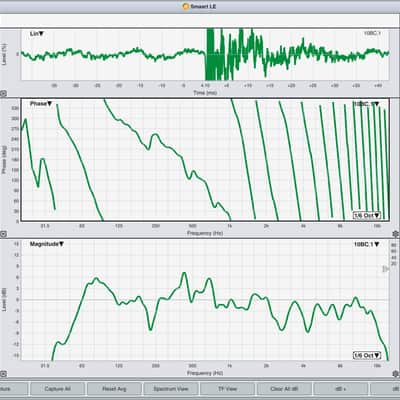400x400 pixels.
Task: Click the phase pane collapse icon
Action: (3, 234)
